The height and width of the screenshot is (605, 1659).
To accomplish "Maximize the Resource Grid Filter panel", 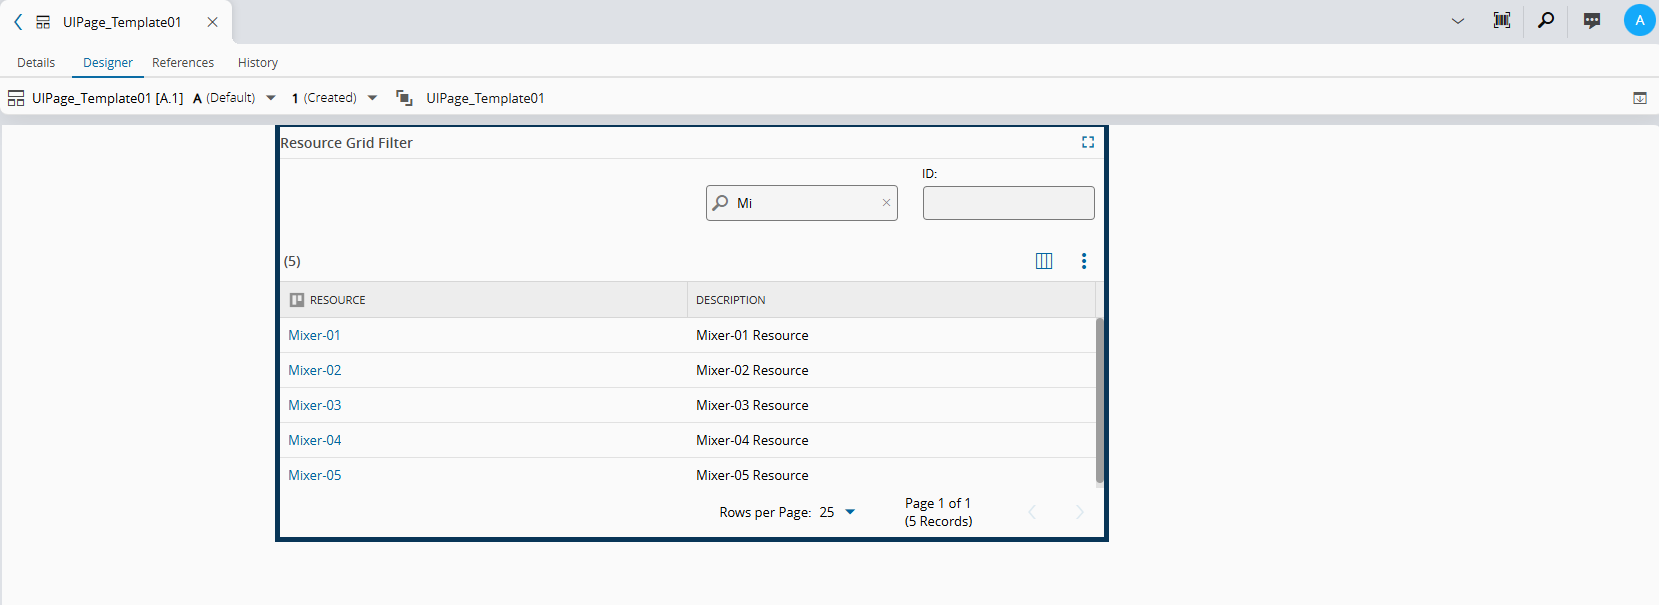I will click(1088, 142).
